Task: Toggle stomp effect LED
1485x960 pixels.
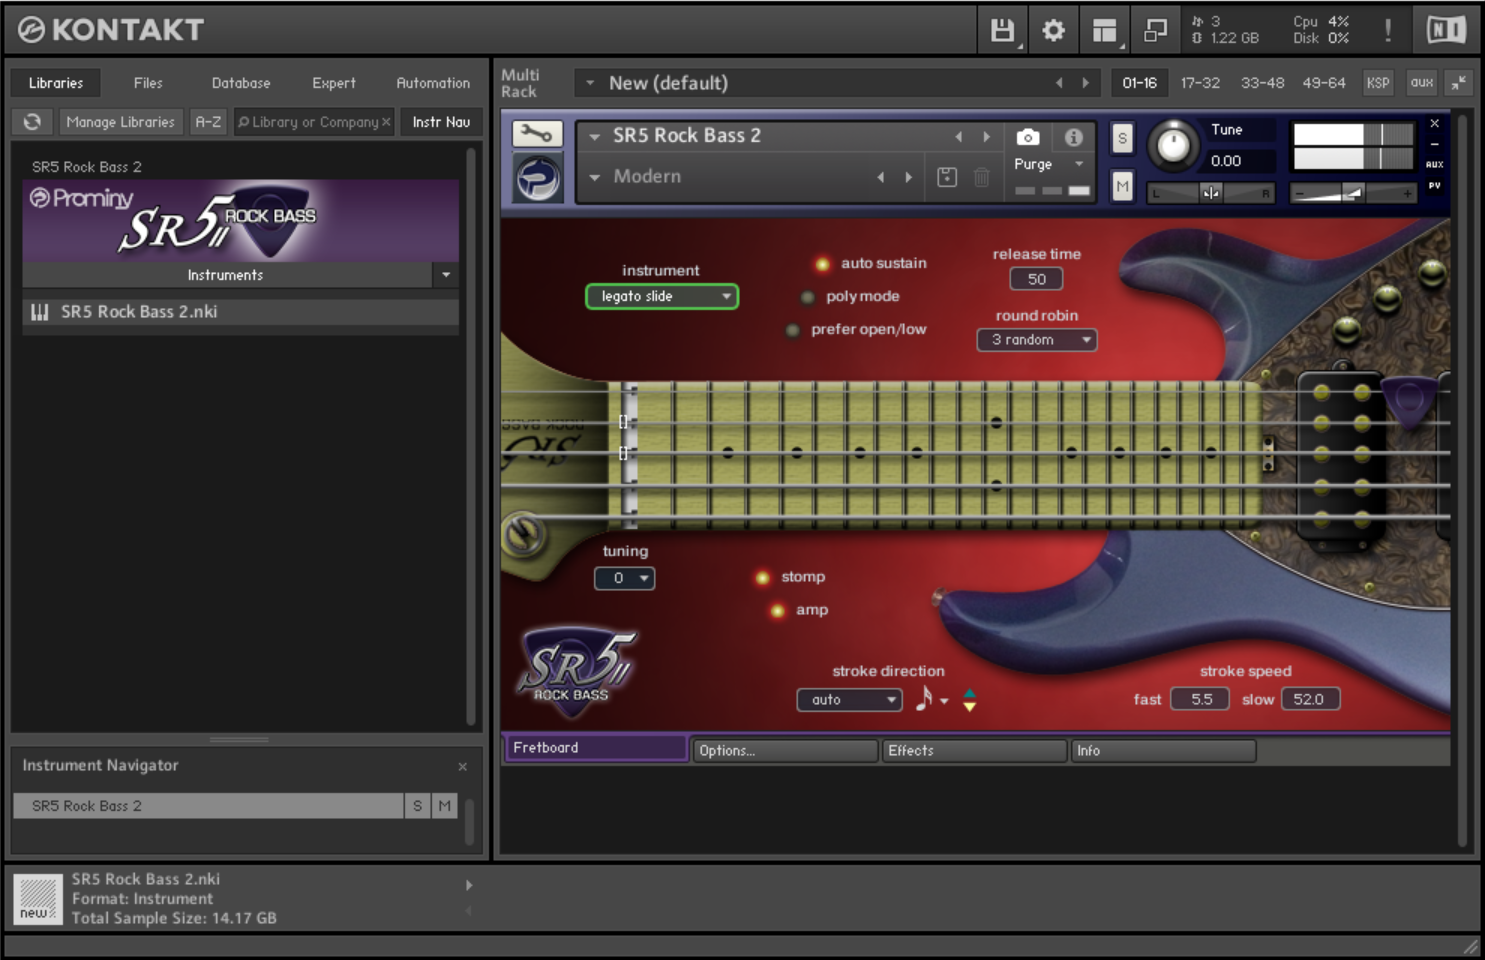Action: [762, 578]
